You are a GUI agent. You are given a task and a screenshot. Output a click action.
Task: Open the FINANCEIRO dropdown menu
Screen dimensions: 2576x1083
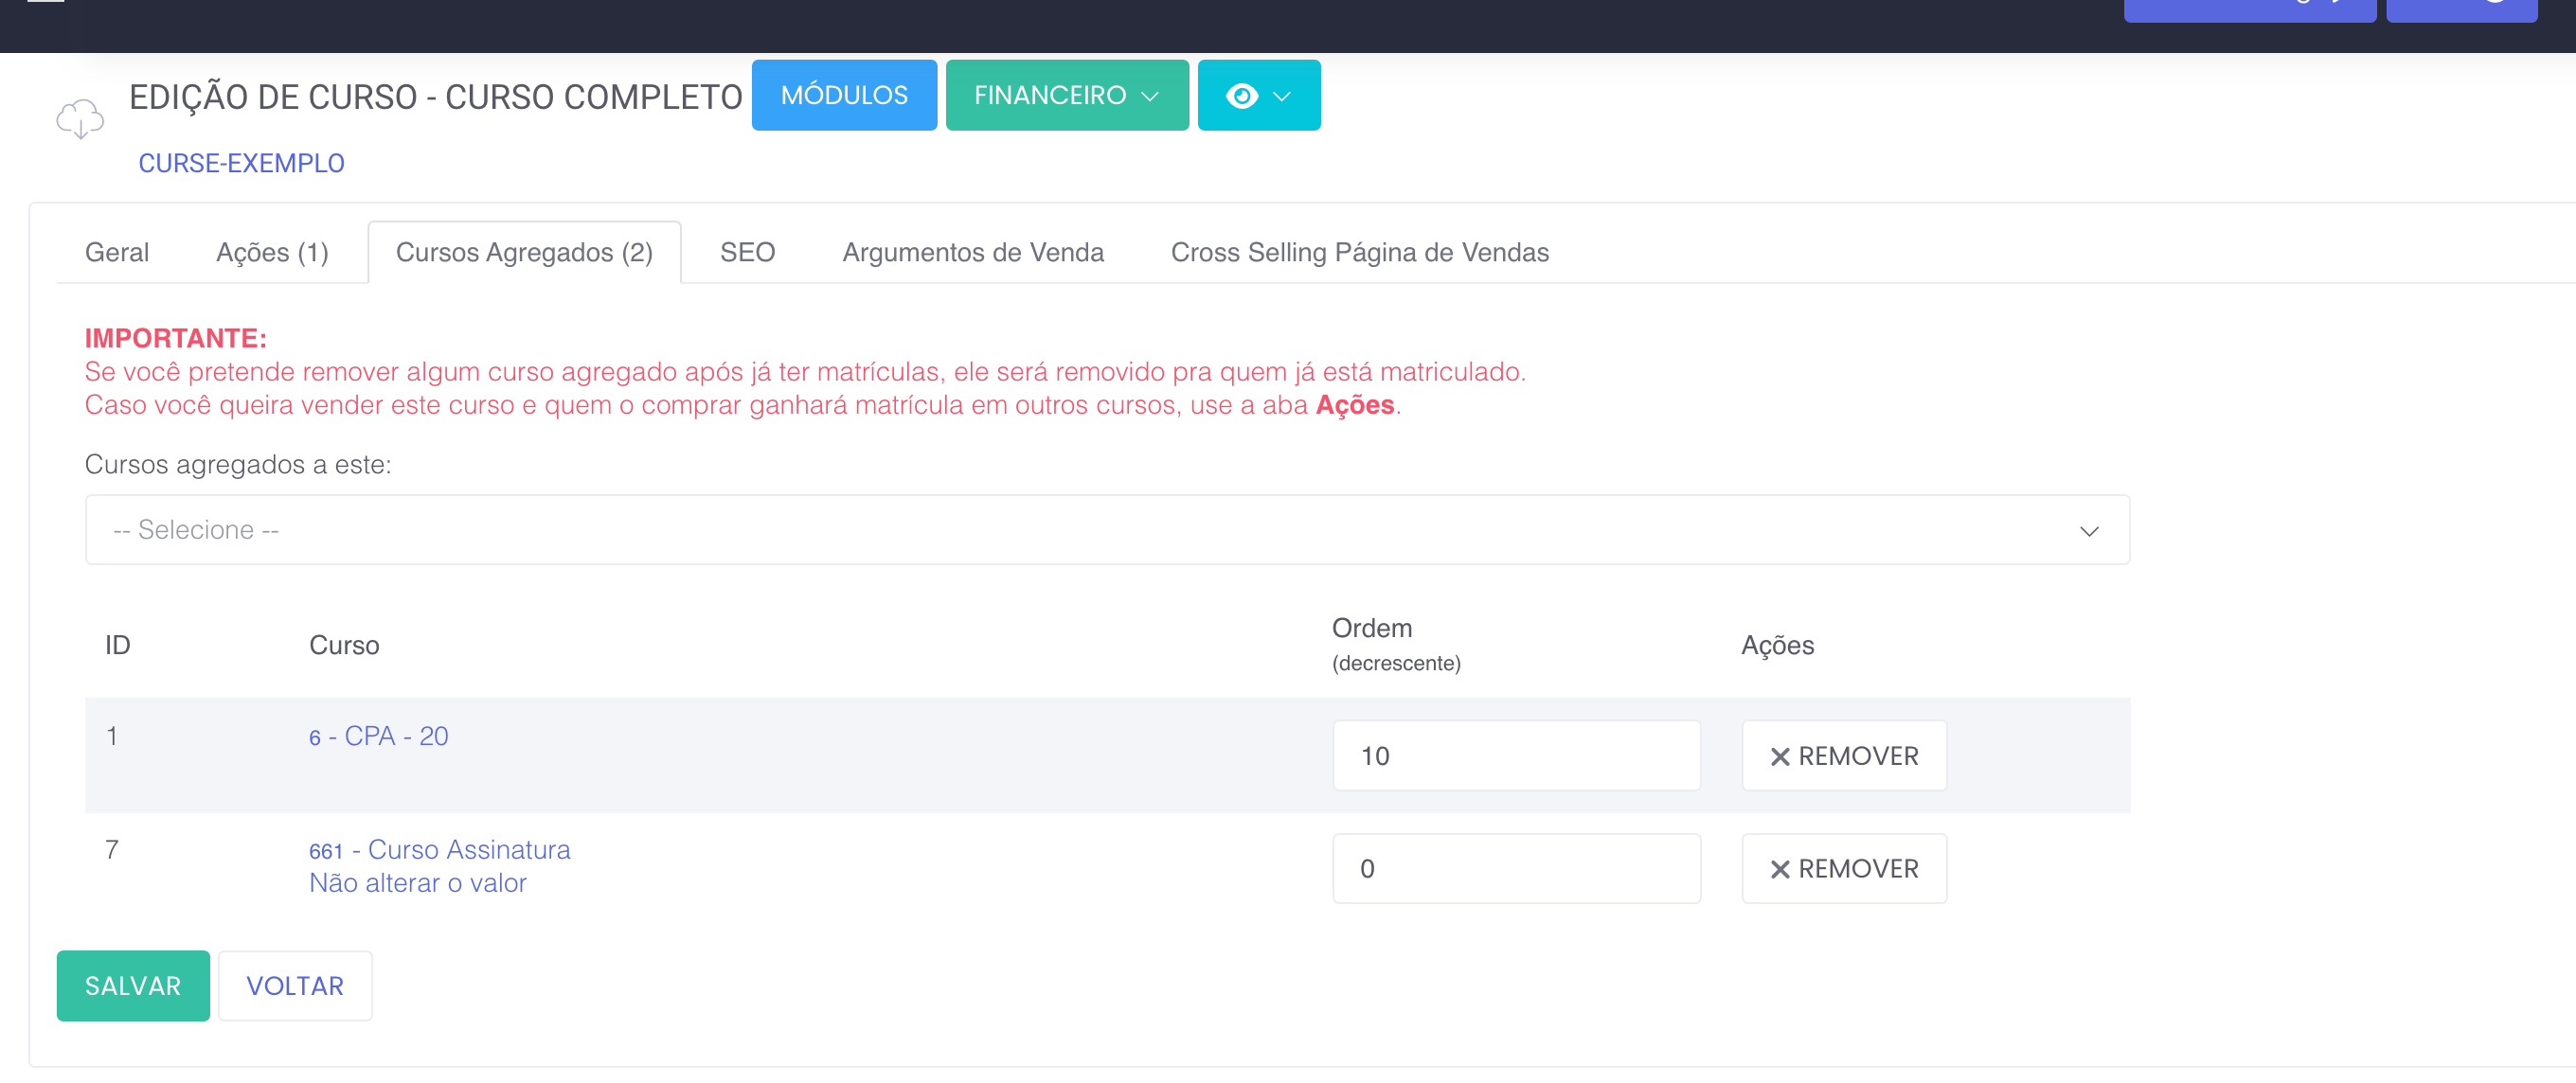[1066, 96]
